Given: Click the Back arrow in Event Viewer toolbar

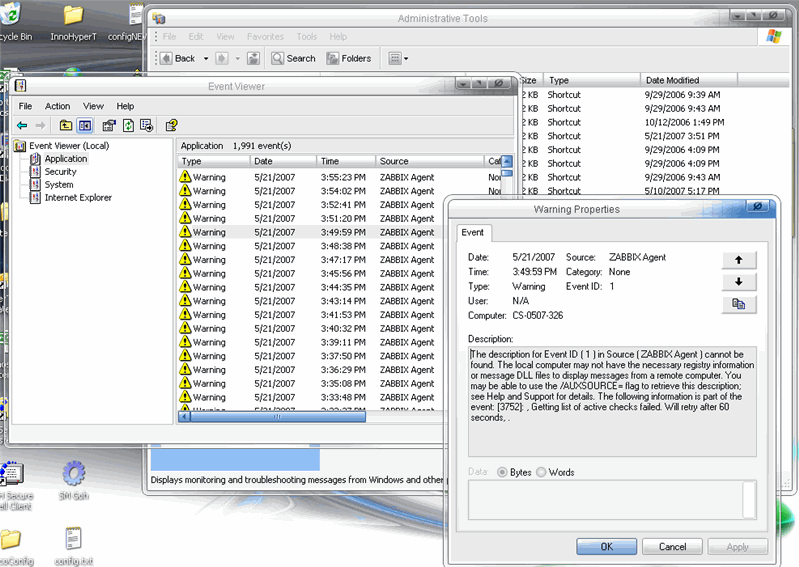Looking at the screenshot, I should click(x=22, y=125).
